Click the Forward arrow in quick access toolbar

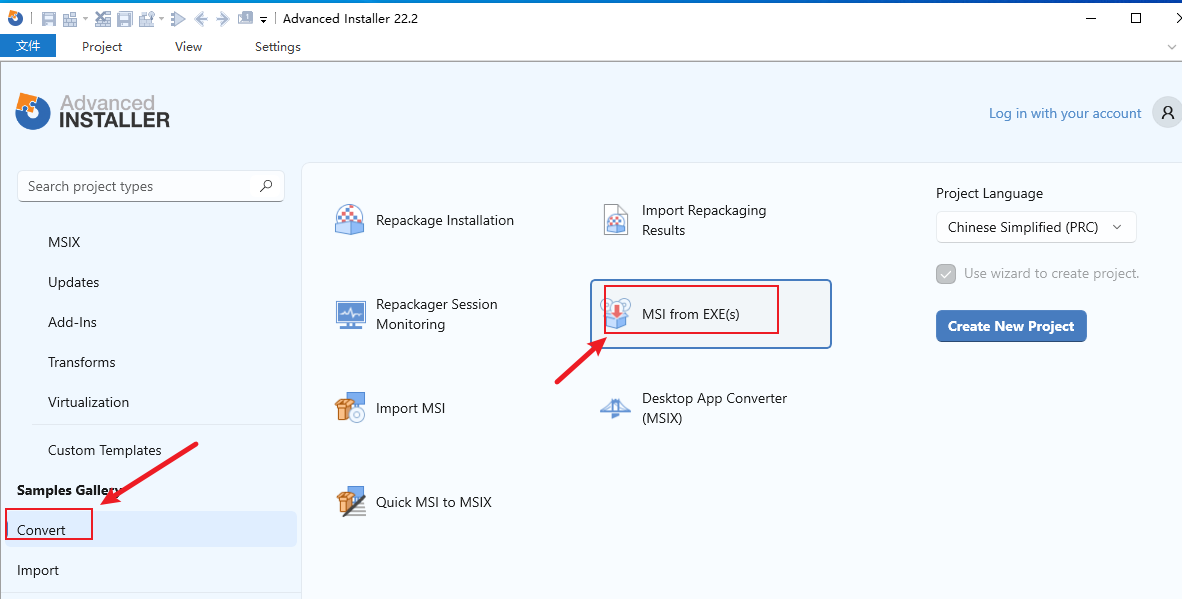click(222, 19)
